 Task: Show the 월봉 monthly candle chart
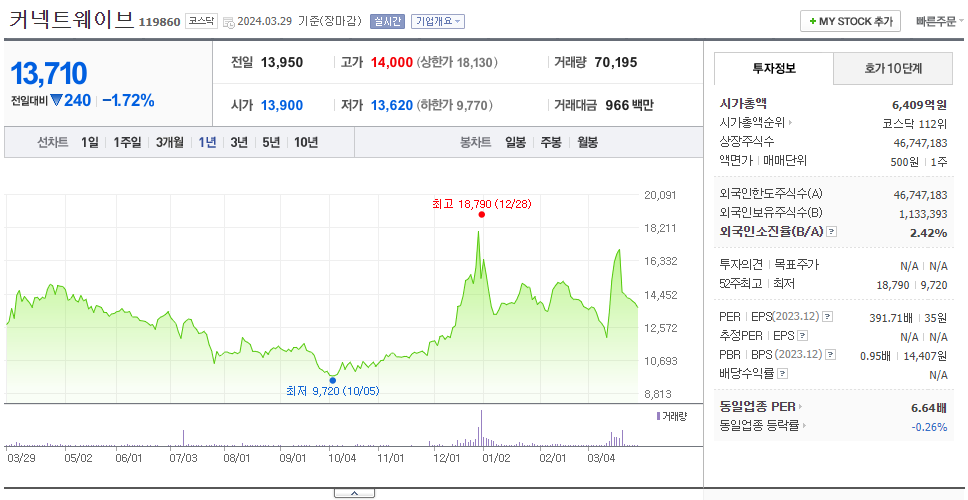click(588, 143)
